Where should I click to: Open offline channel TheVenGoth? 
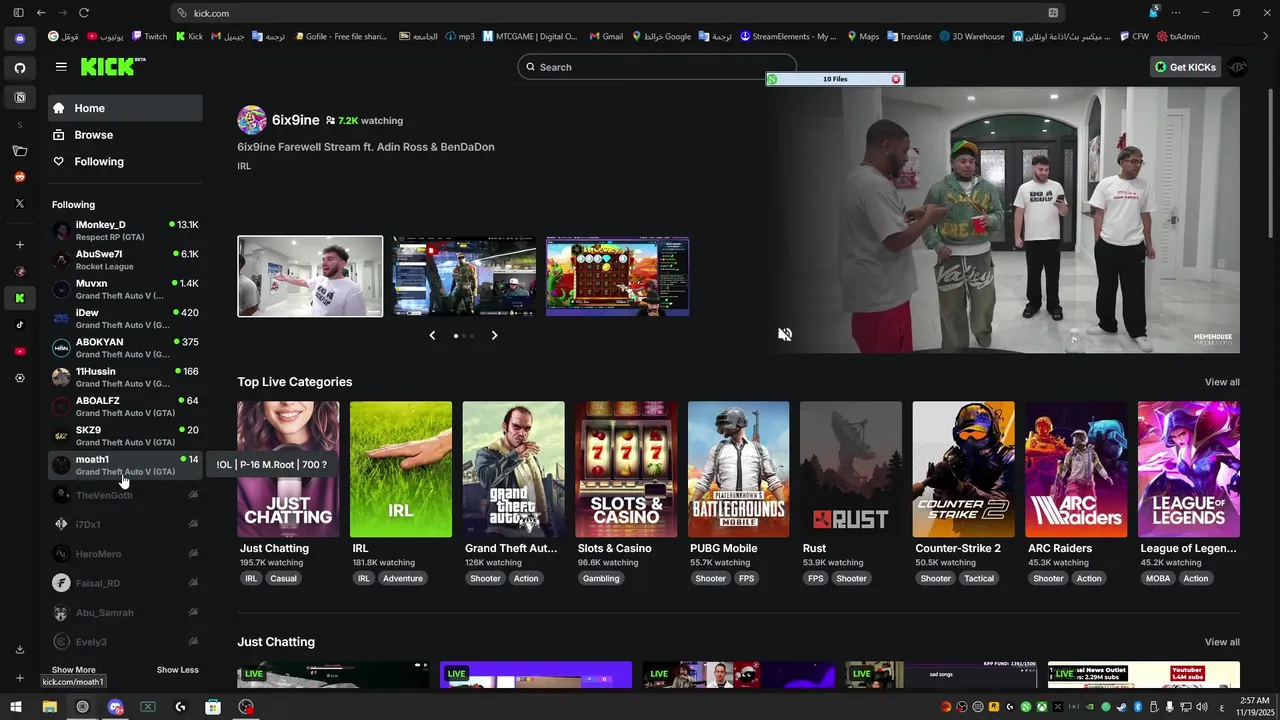coord(125,495)
